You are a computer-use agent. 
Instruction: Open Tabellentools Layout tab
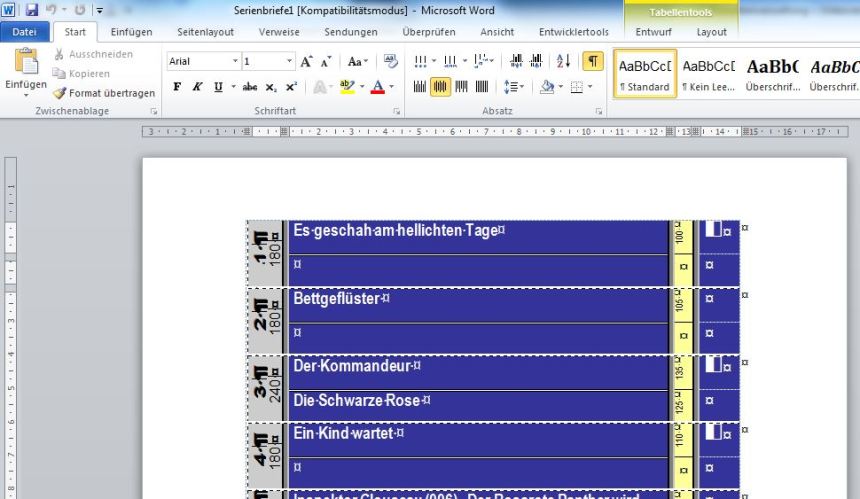[711, 32]
